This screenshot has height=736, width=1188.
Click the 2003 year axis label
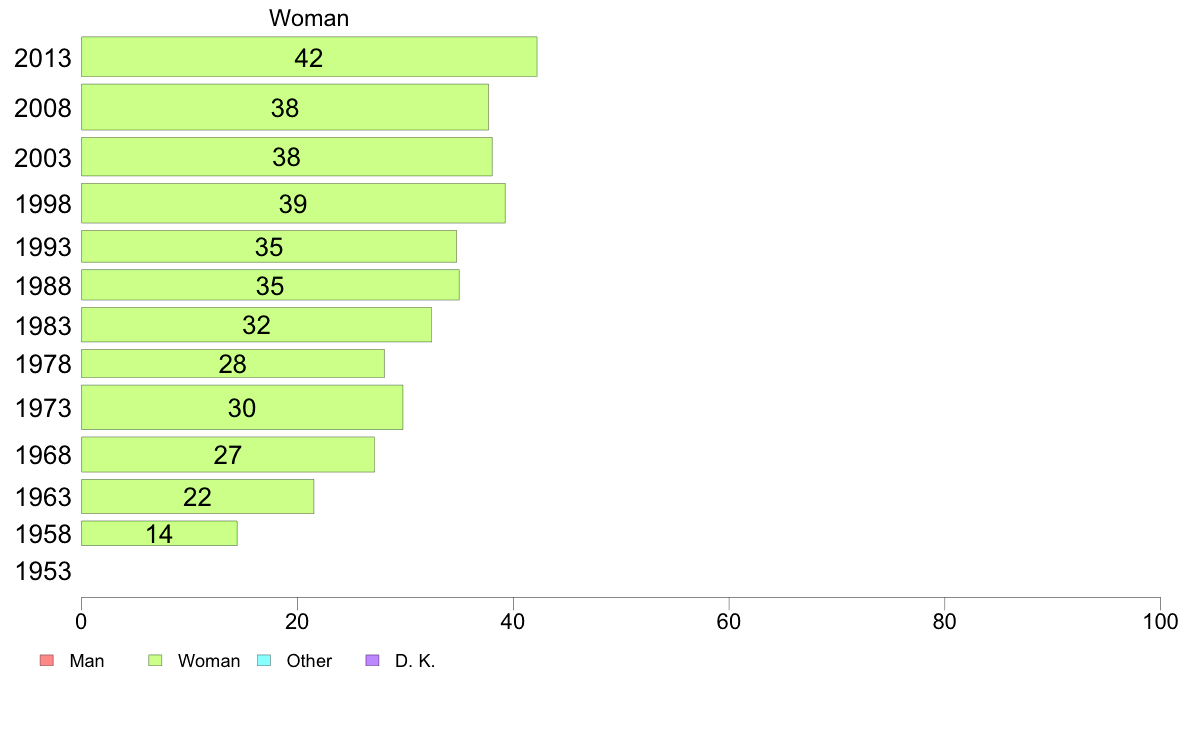43,158
